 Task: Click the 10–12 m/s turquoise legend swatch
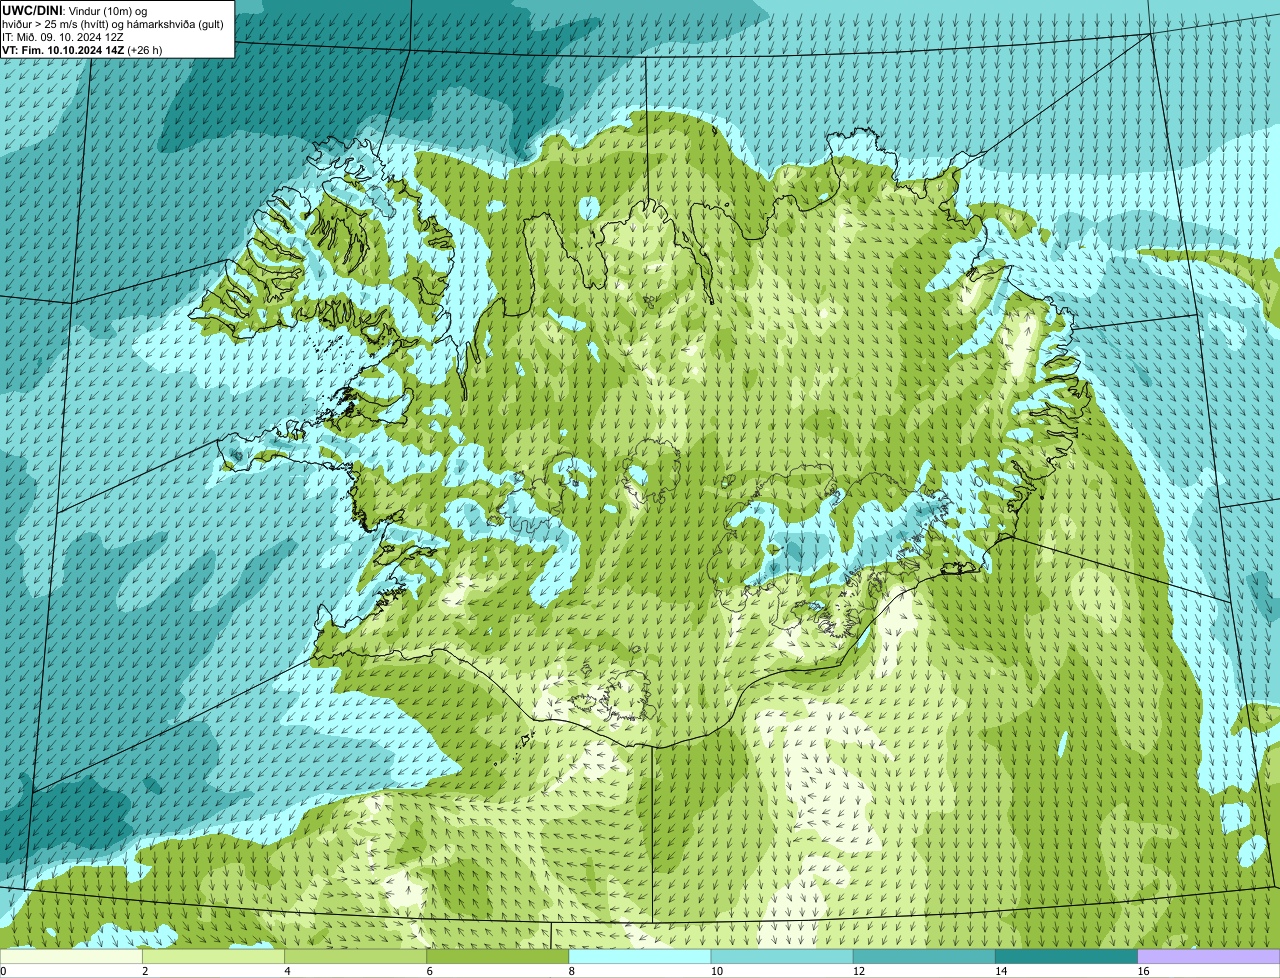pos(783,956)
